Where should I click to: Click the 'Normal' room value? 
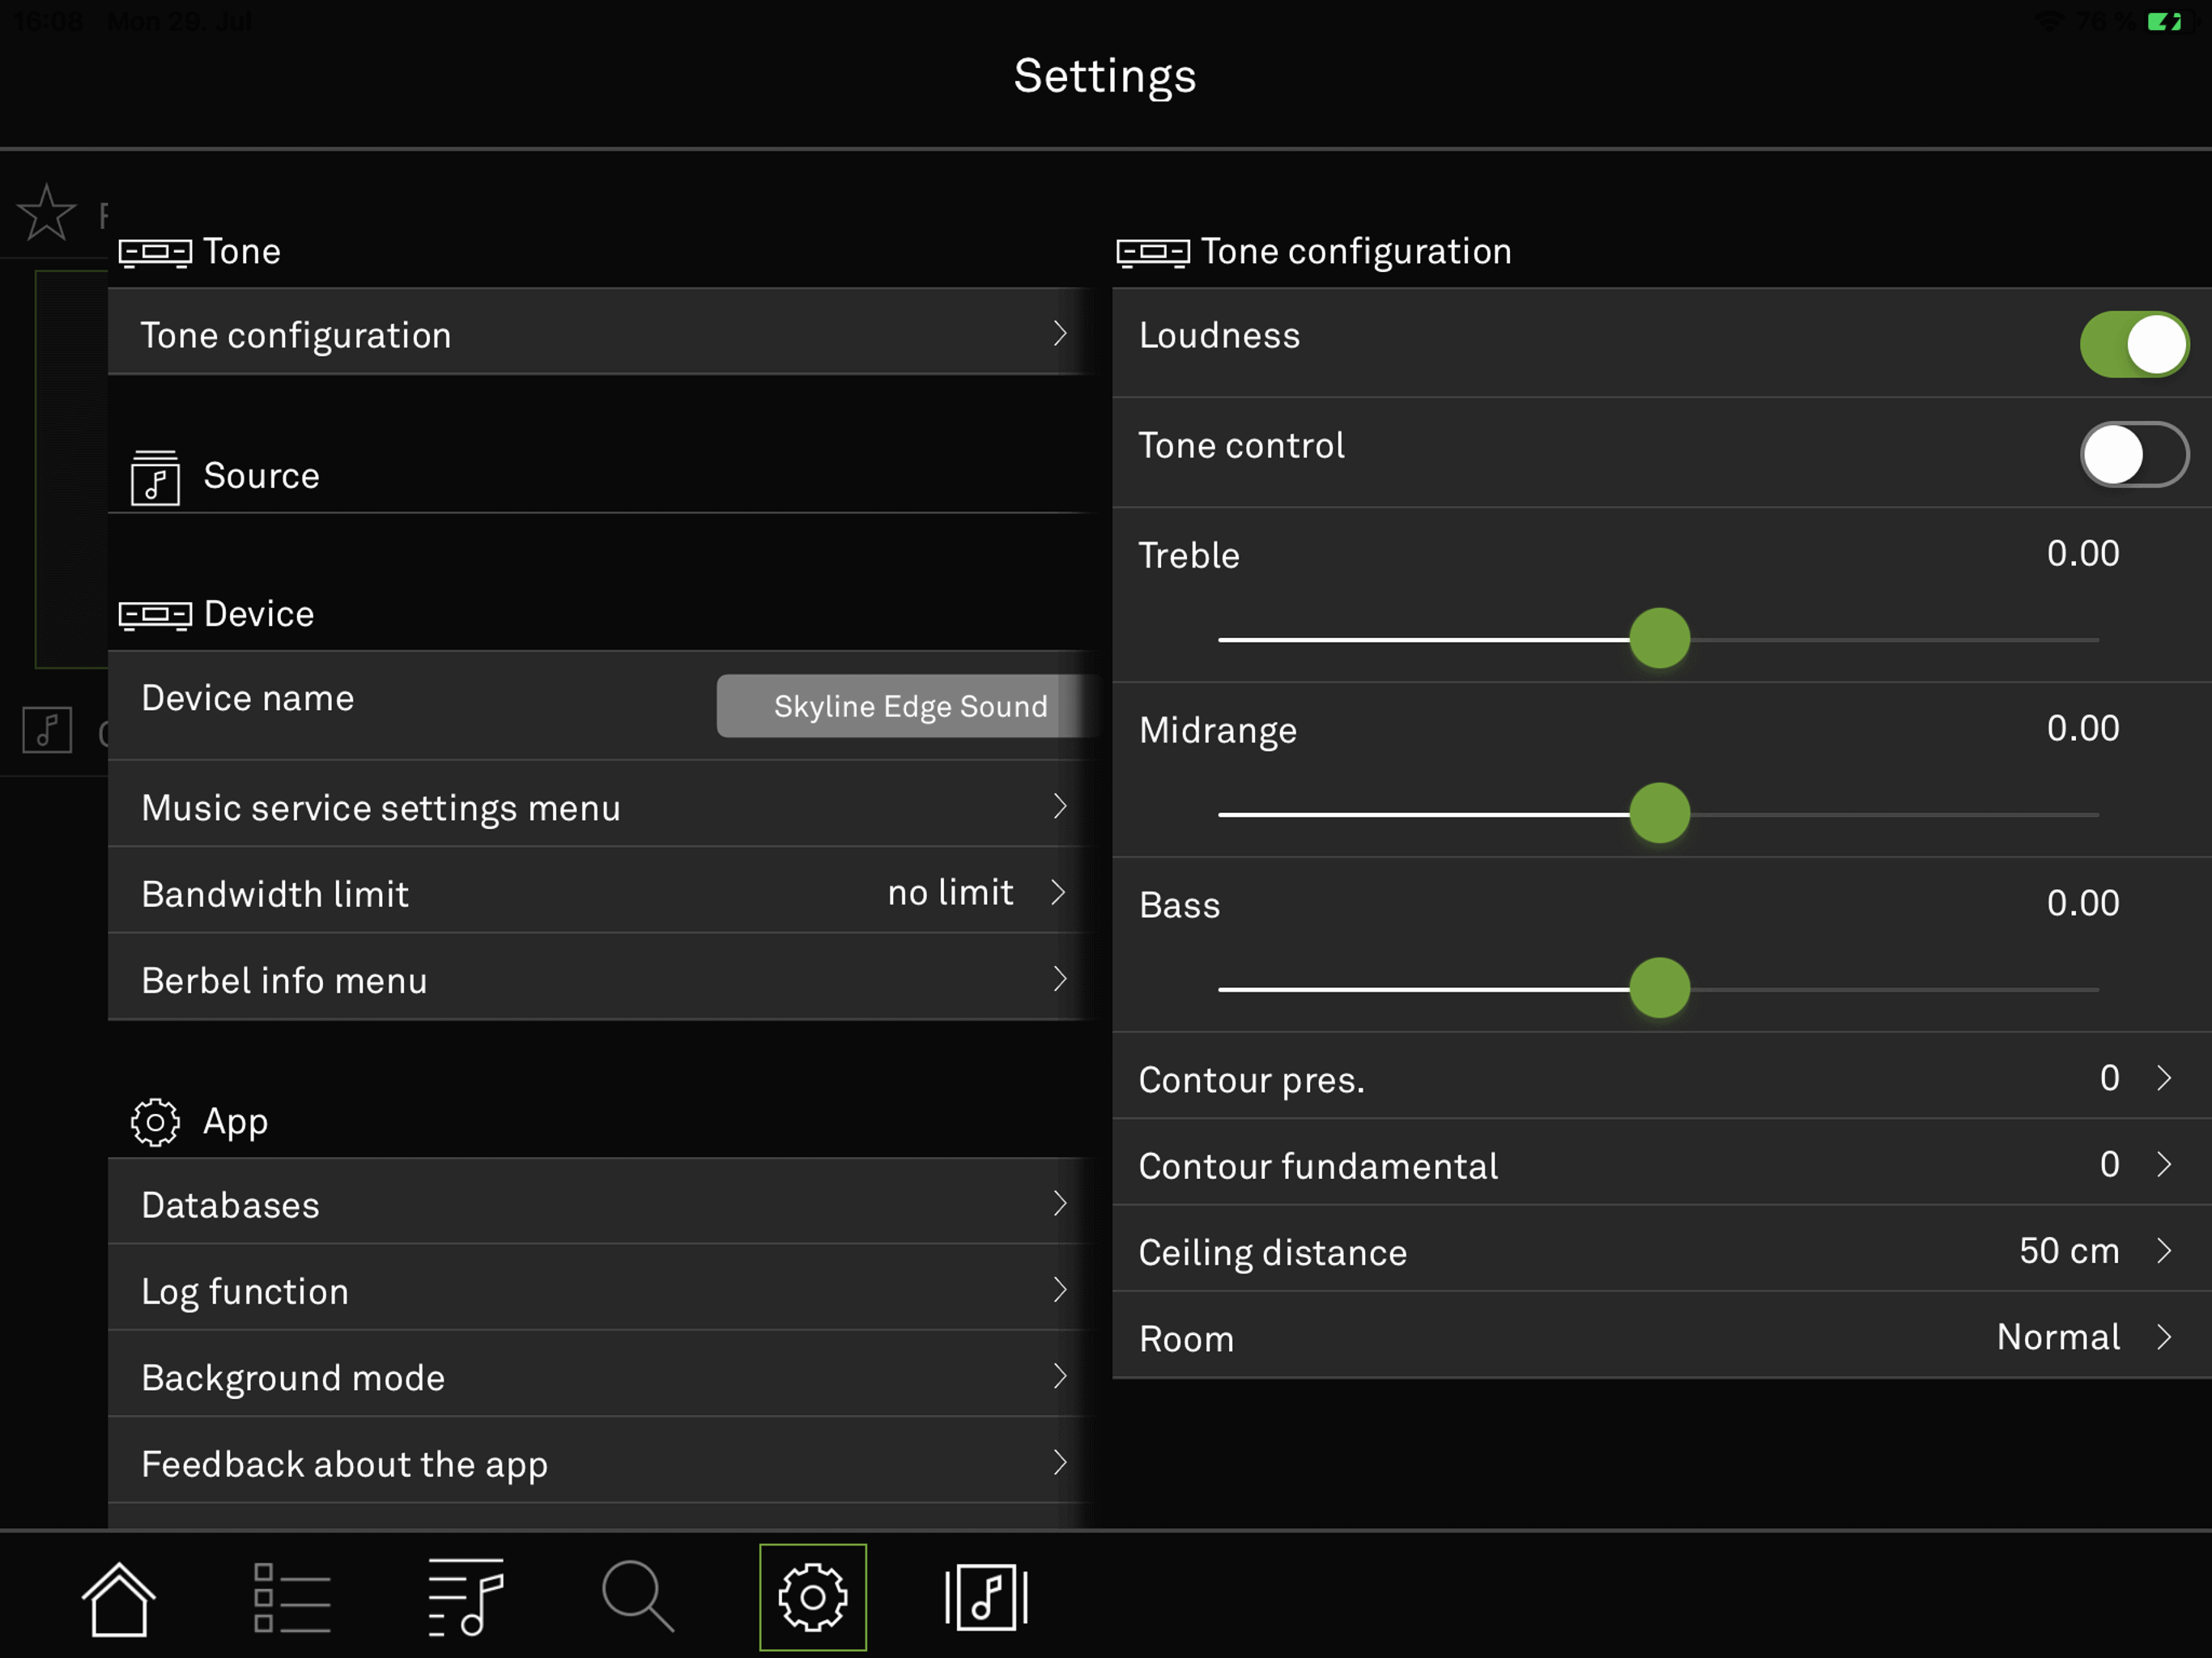click(x=2058, y=1337)
